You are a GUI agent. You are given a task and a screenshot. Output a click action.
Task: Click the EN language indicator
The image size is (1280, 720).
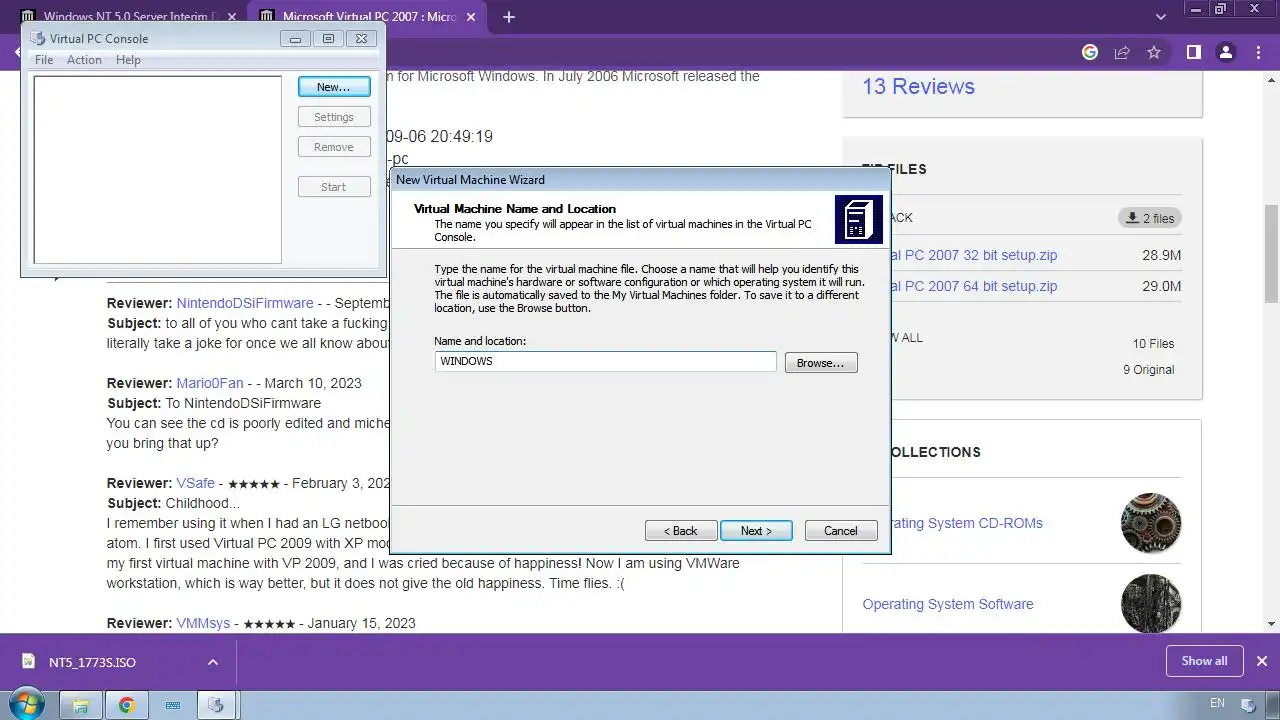point(1217,704)
